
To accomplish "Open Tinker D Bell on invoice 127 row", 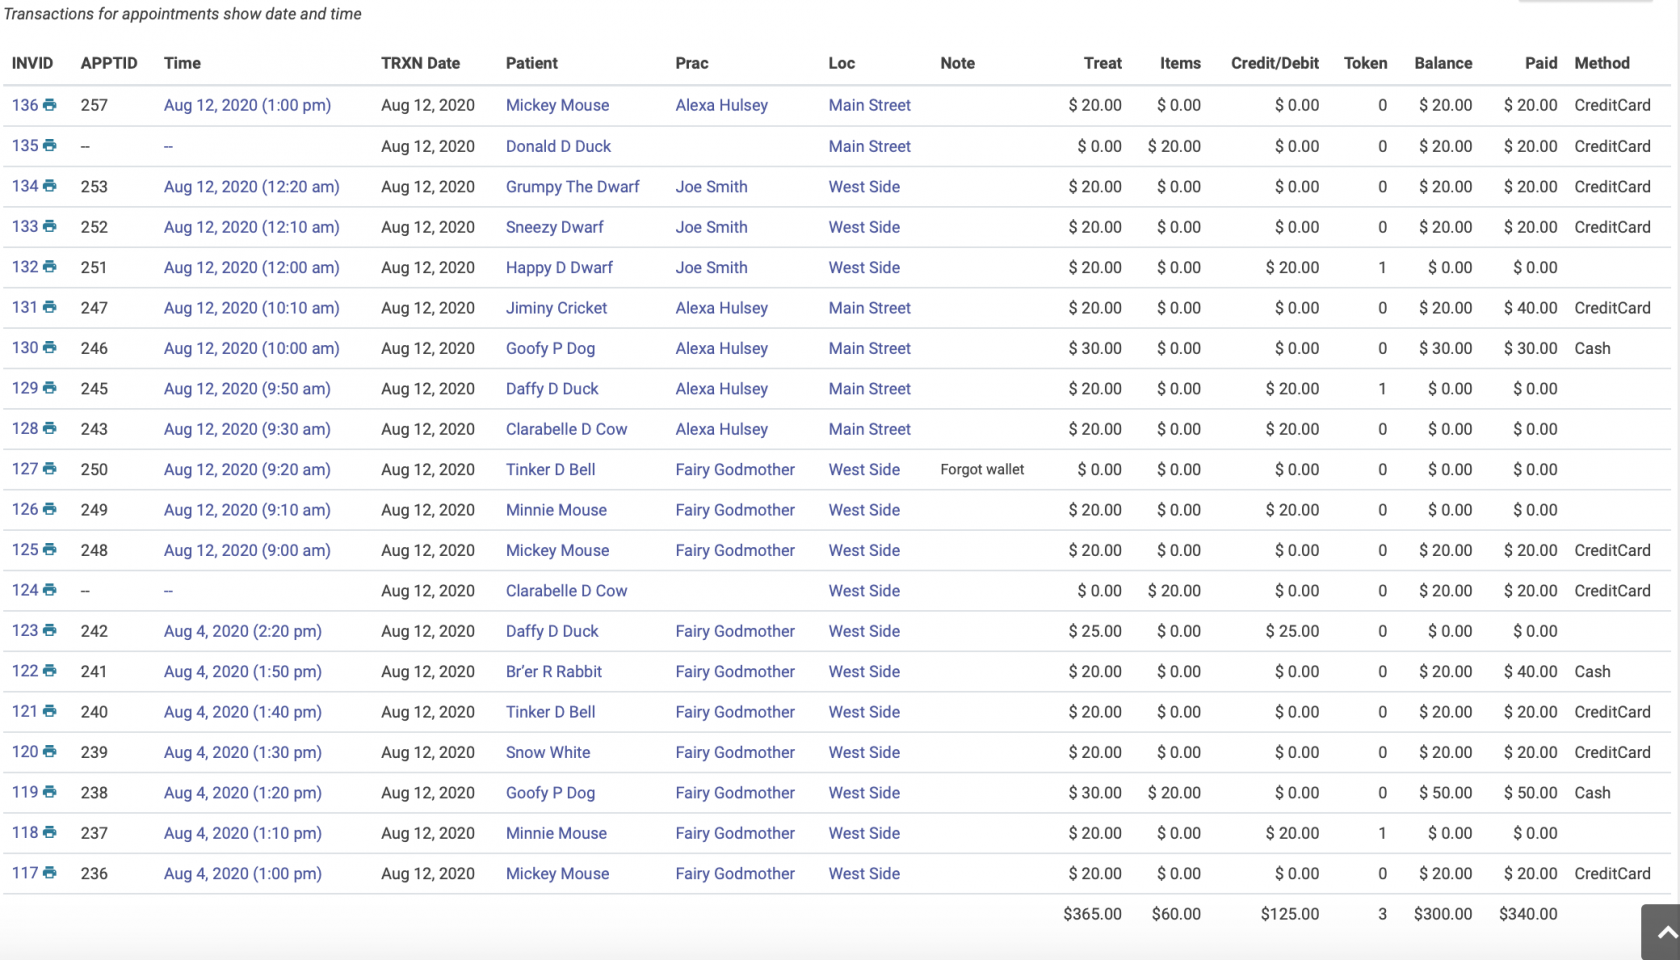I will tap(551, 469).
